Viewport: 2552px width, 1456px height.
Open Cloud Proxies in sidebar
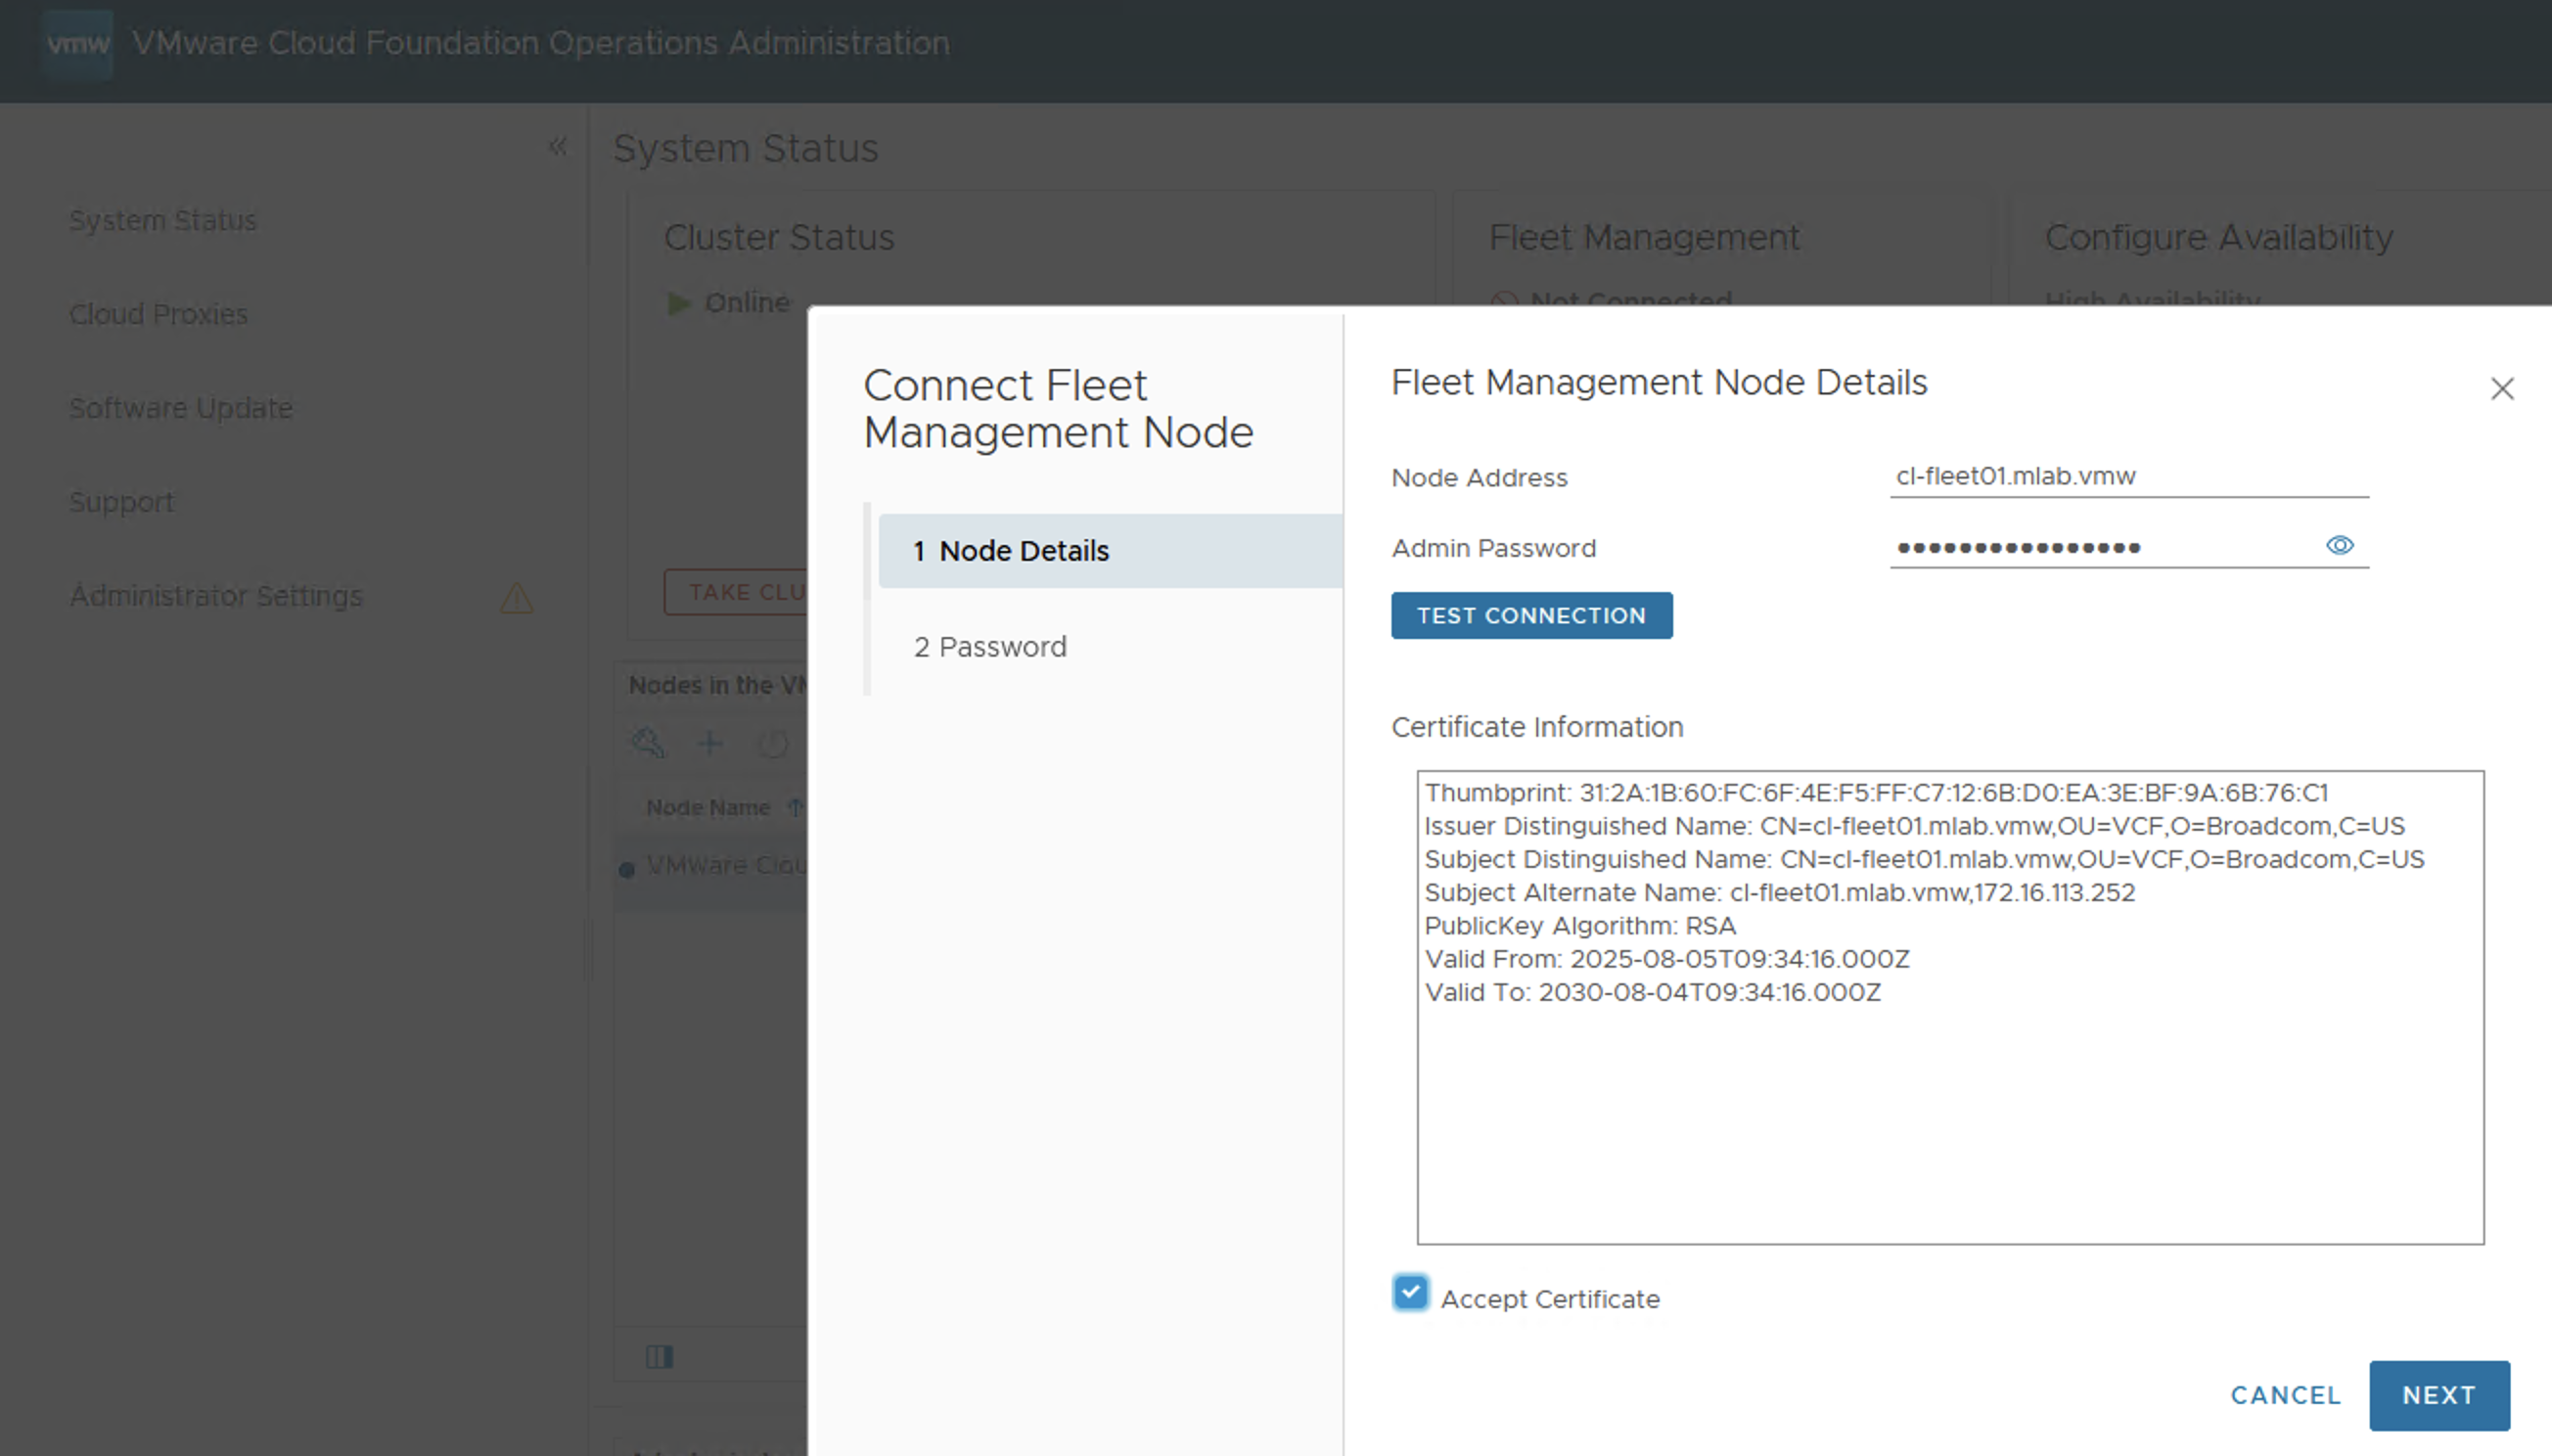[x=158, y=314]
